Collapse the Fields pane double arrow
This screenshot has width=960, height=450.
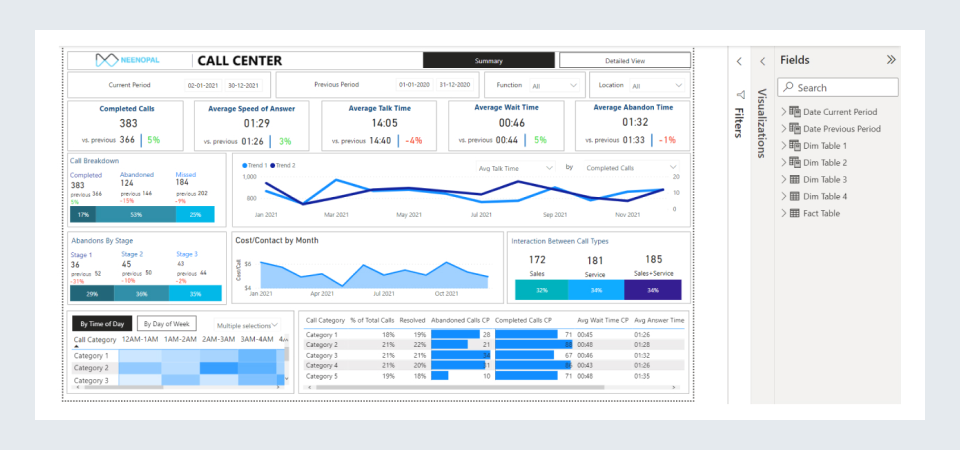click(891, 60)
